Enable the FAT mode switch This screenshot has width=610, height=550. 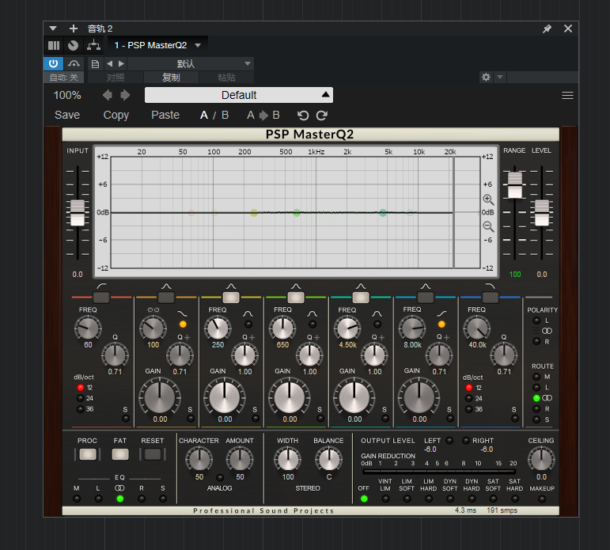119,454
